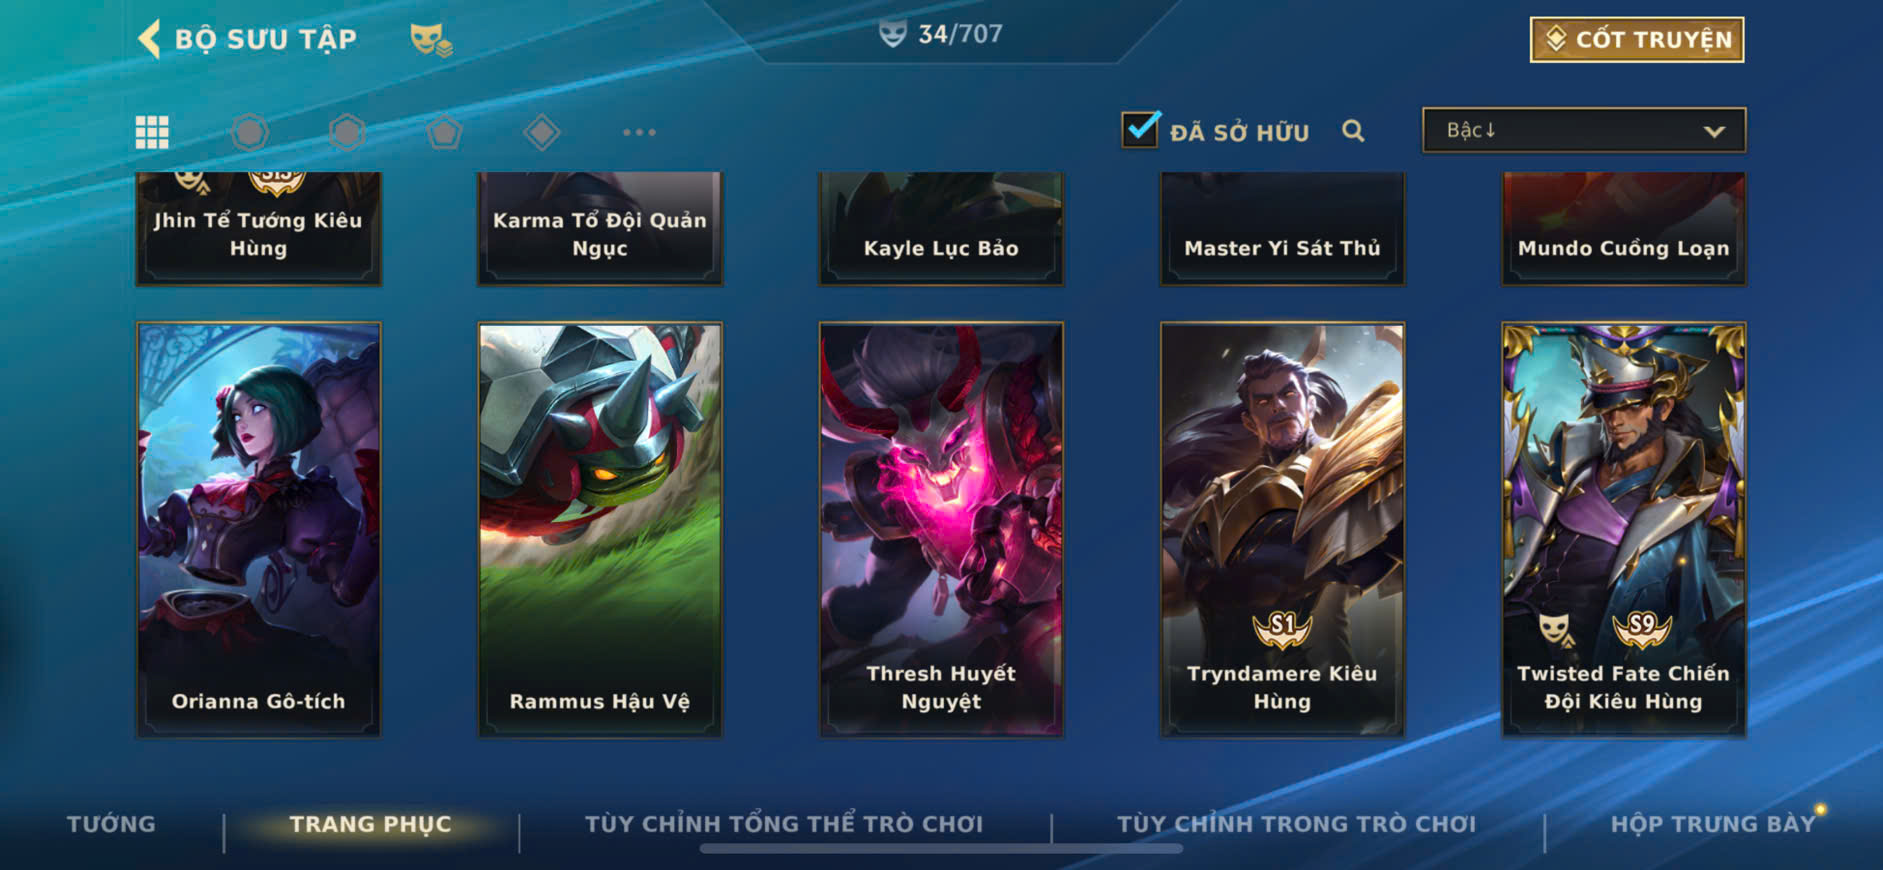
Task: Click the dropdown chevron arrow beside Bậc
Action: (x=1714, y=131)
